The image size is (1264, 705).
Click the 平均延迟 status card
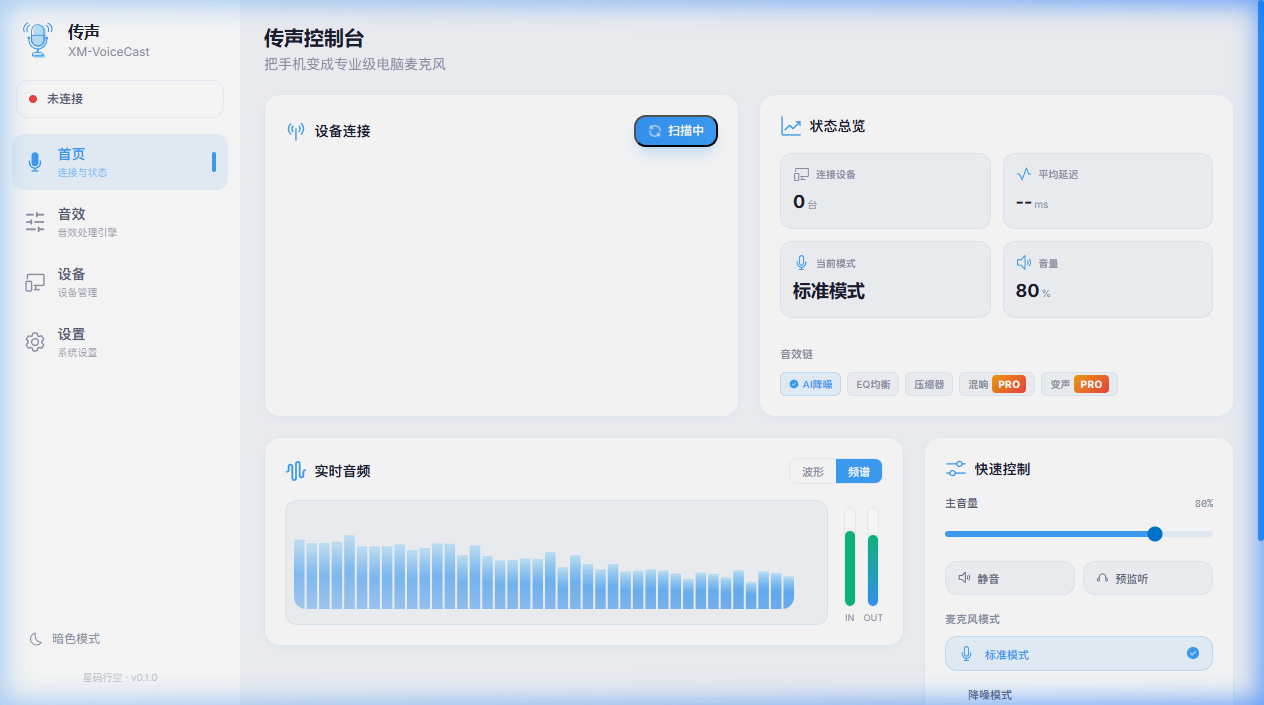pyautogui.click(x=1108, y=191)
